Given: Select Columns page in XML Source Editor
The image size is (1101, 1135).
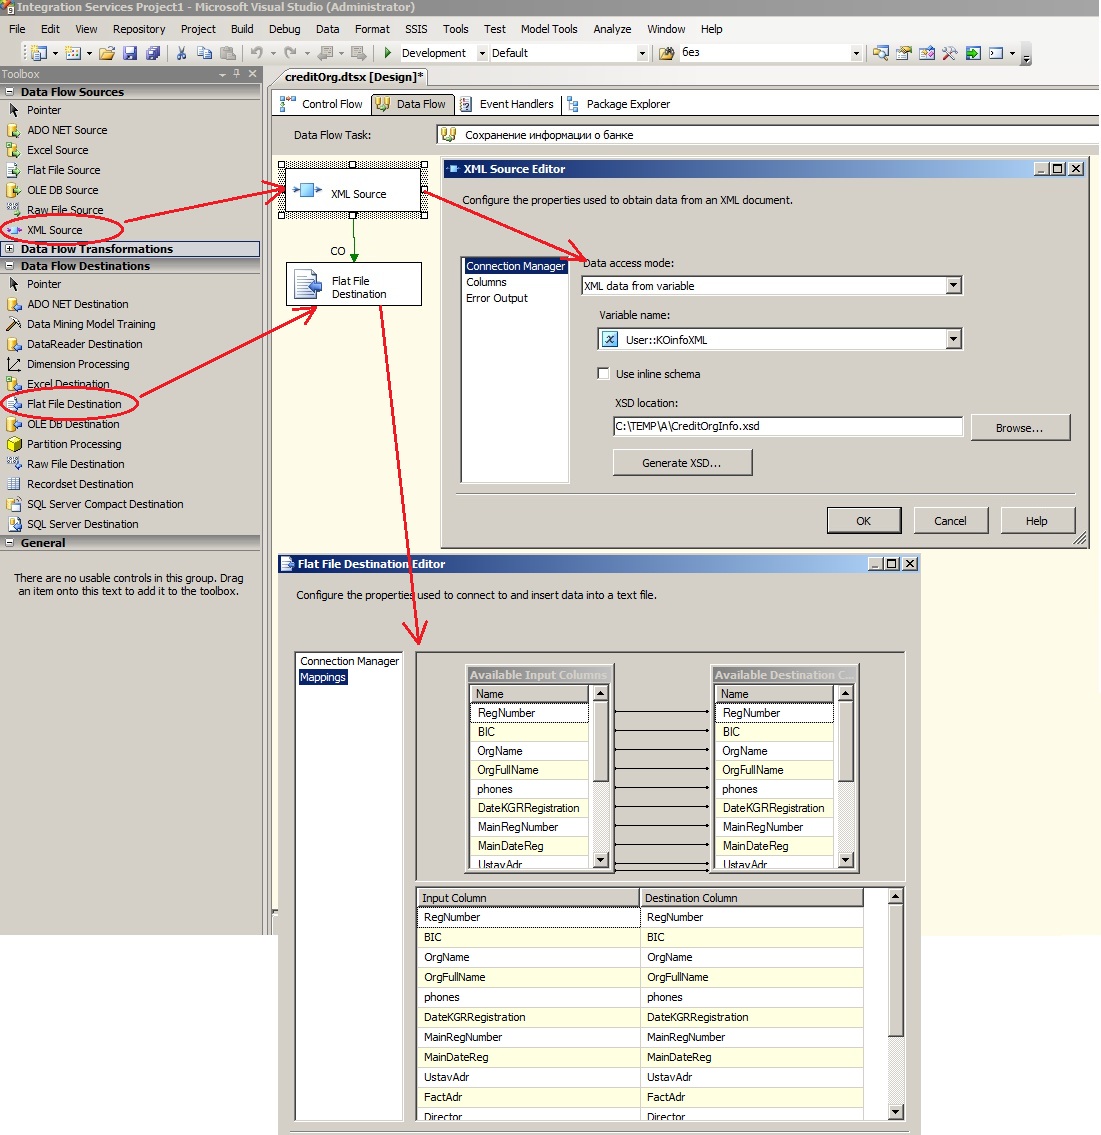Looking at the screenshot, I should click(x=486, y=282).
